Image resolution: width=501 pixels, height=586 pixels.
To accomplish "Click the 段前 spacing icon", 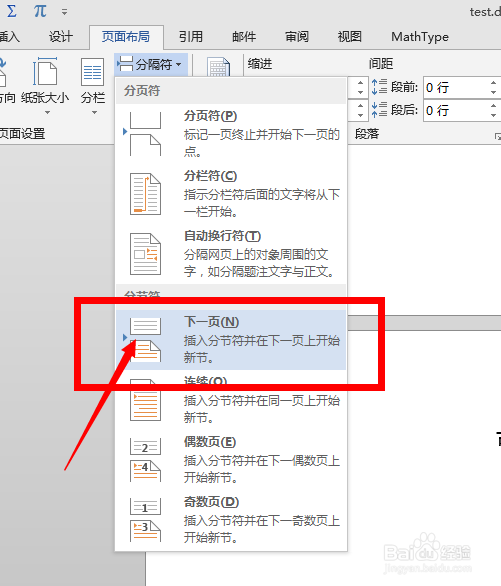I will point(379,87).
